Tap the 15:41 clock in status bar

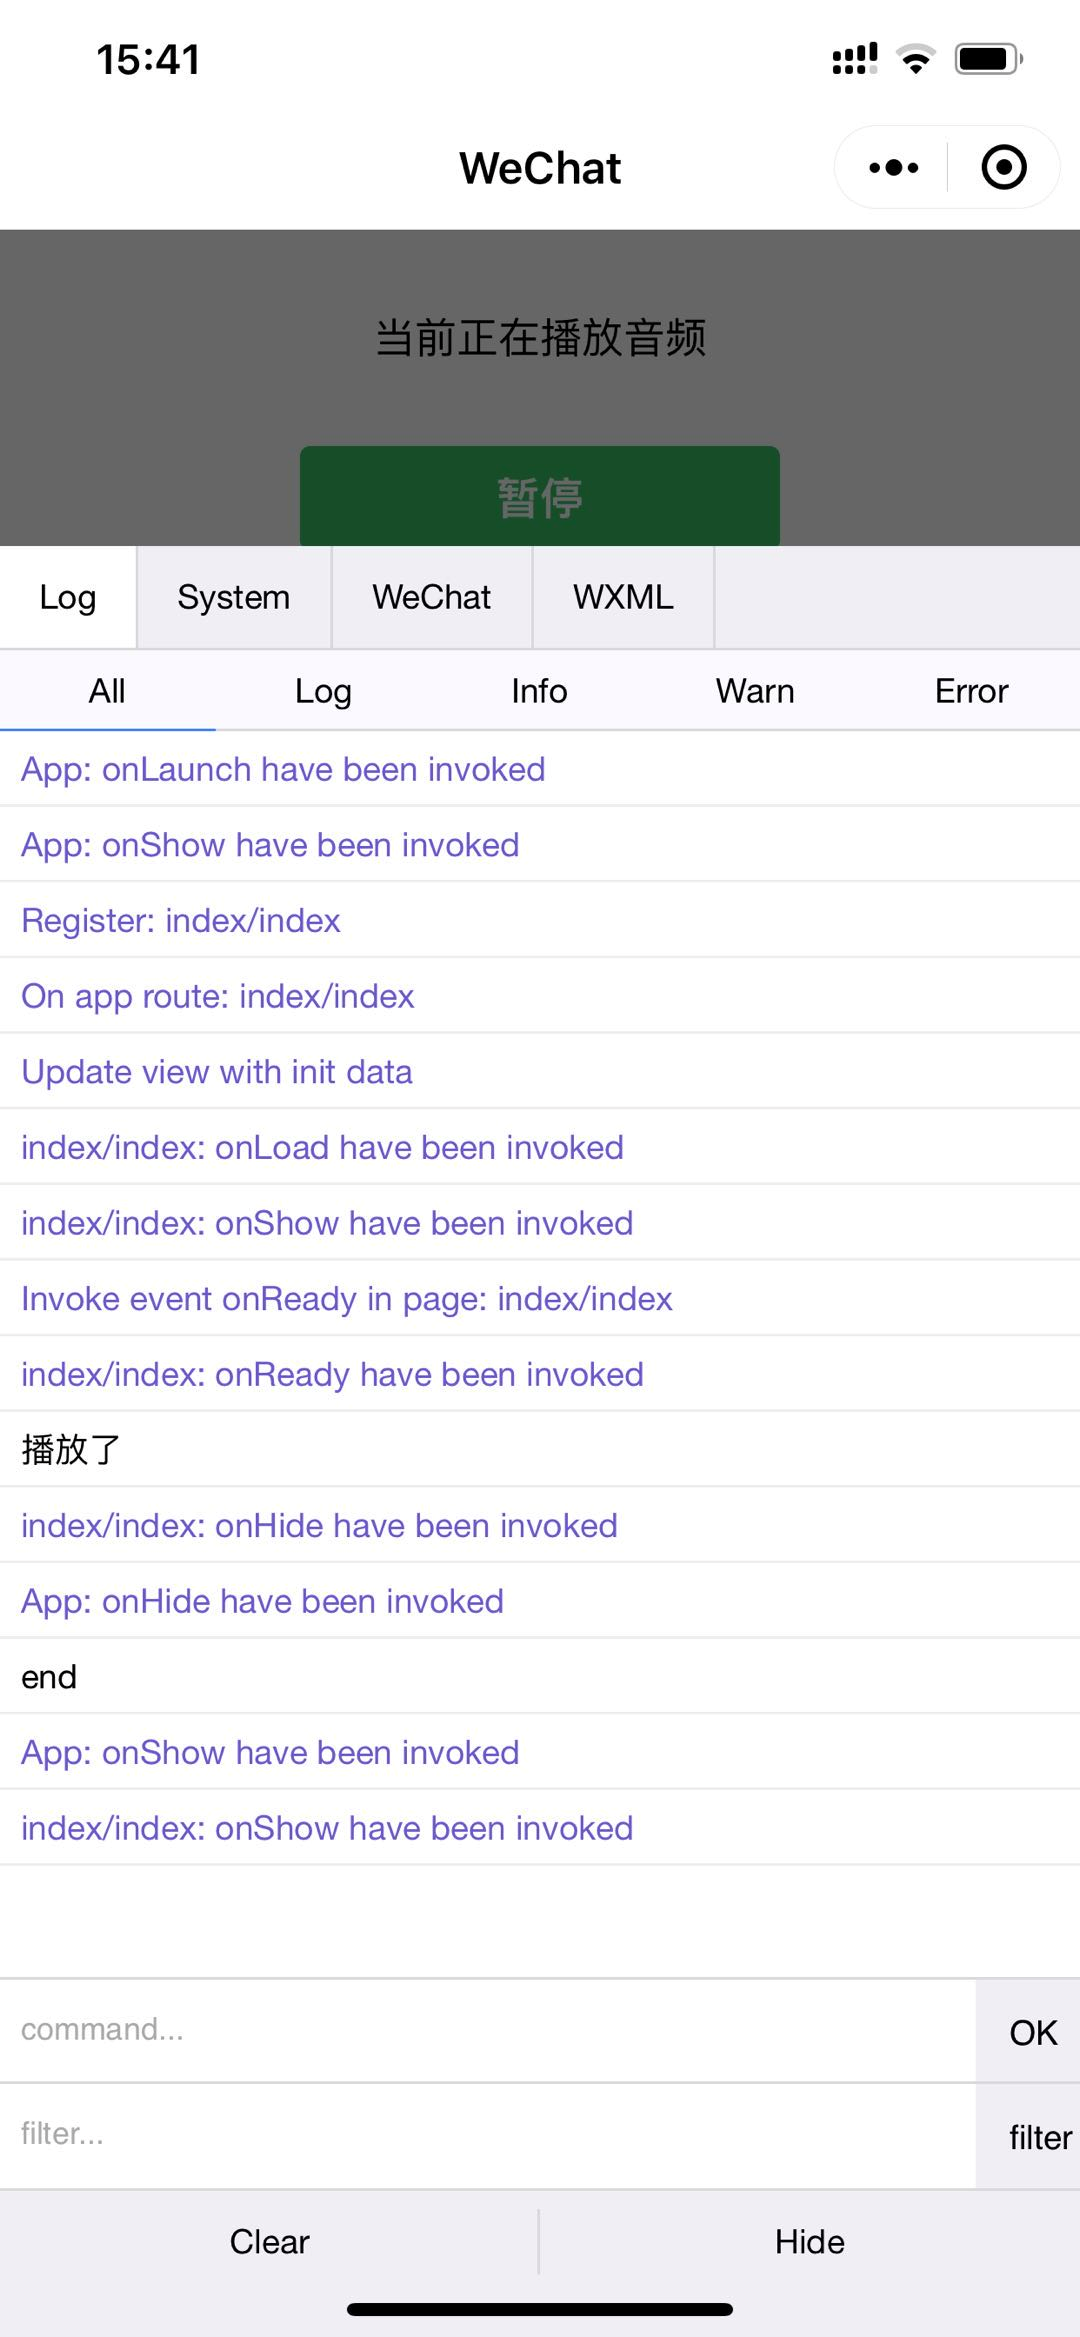[x=148, y=60]
